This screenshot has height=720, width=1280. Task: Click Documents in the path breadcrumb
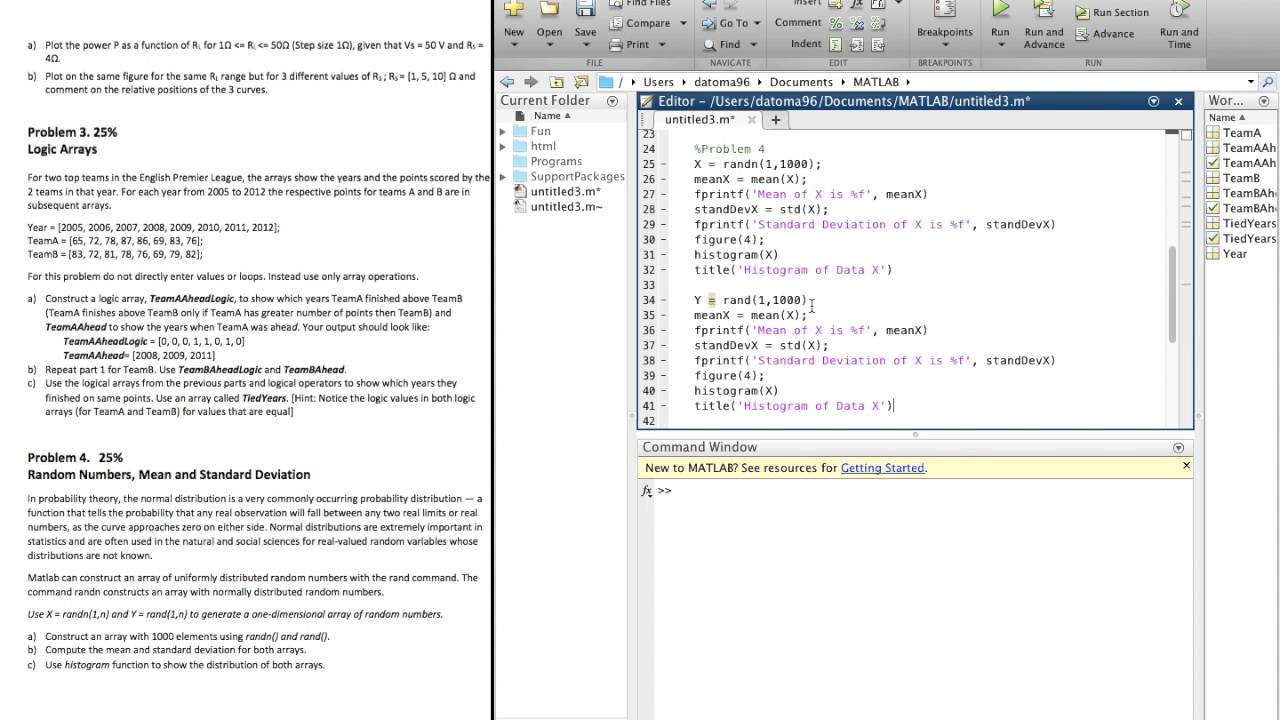(x=801, y=82)
